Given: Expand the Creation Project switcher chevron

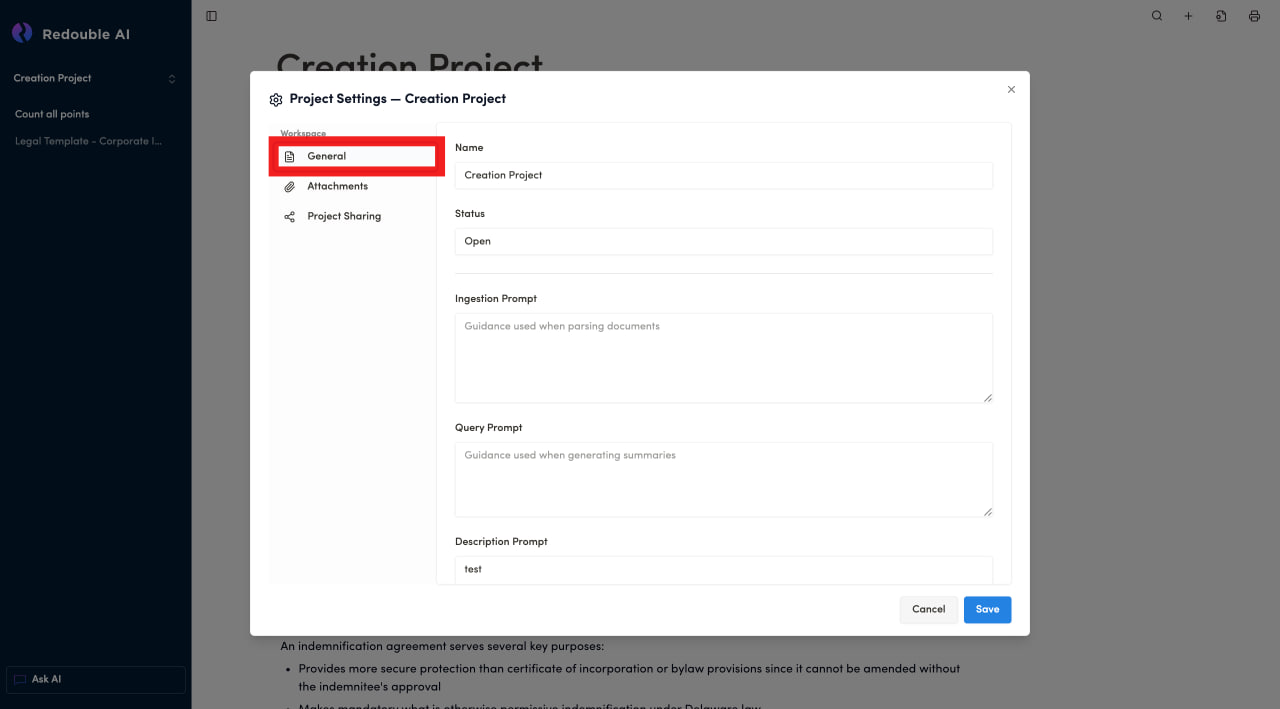Looking at the screenshot, I should (x=171, y=79).
